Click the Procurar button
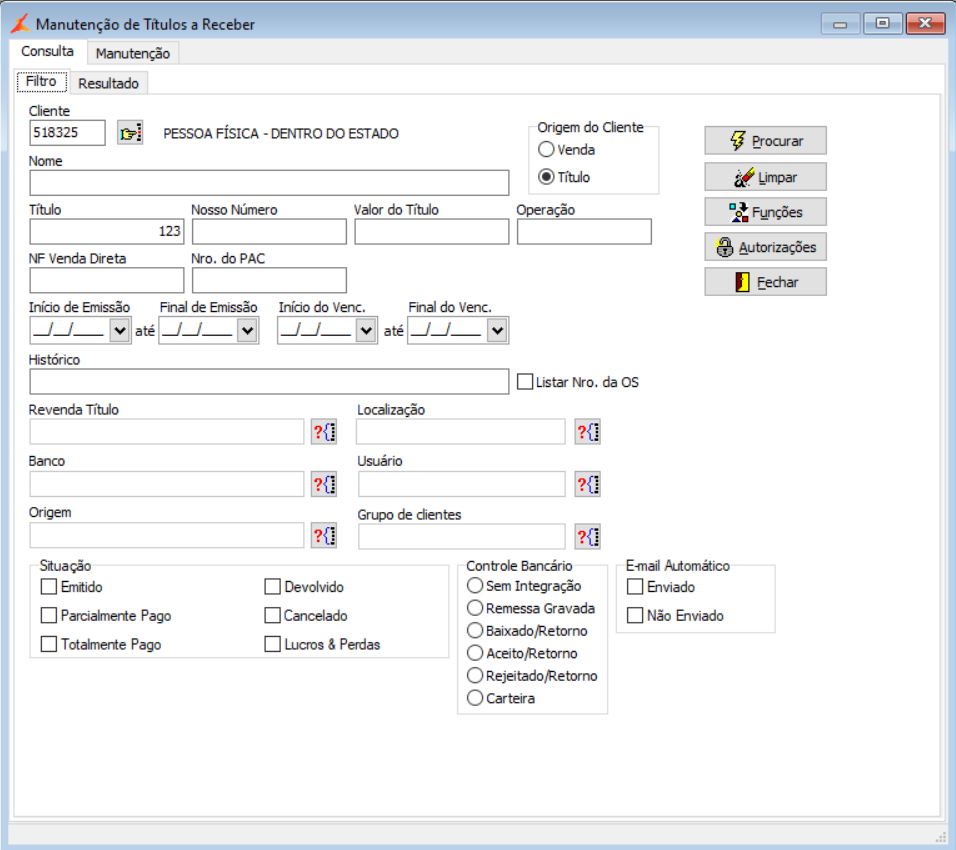 (x=766, y=141)
